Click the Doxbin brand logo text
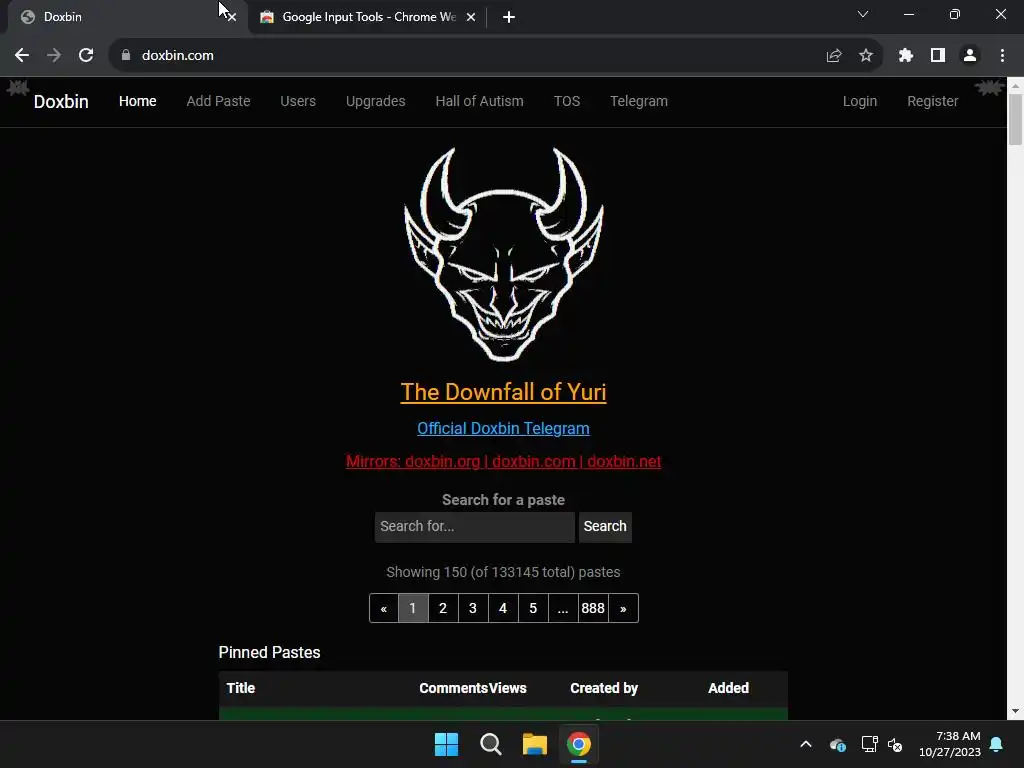The width and height of the screenshot is (1024, 768). [61, 102]
